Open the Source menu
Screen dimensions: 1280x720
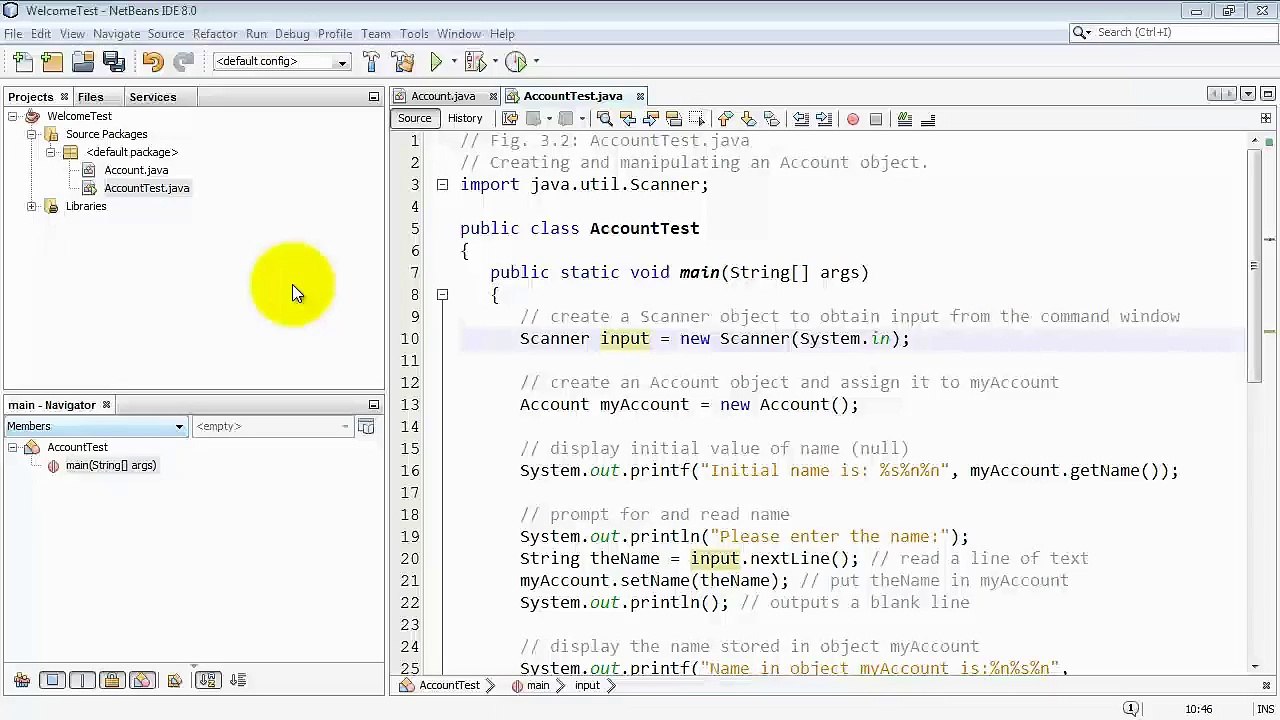point(166,34)
